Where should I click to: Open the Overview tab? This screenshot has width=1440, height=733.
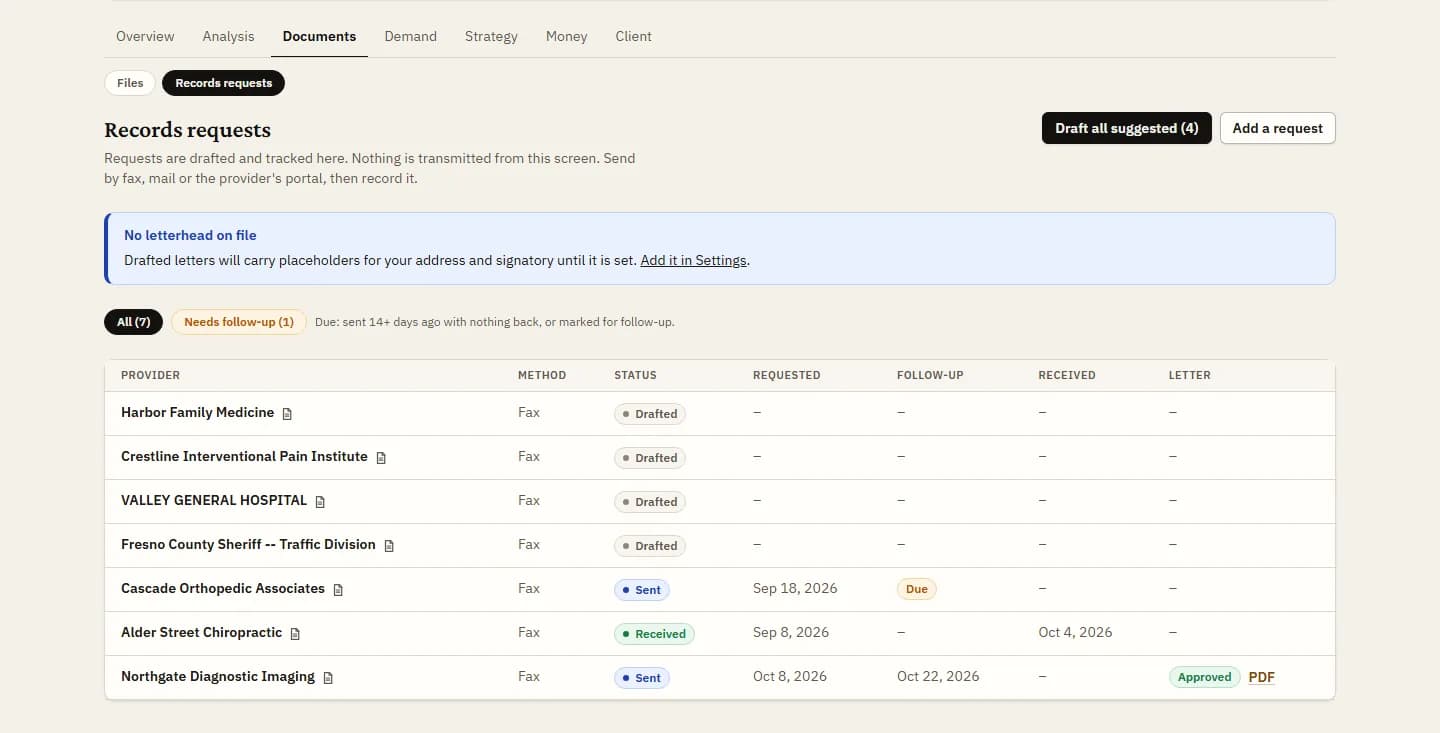tap(145, 36)
